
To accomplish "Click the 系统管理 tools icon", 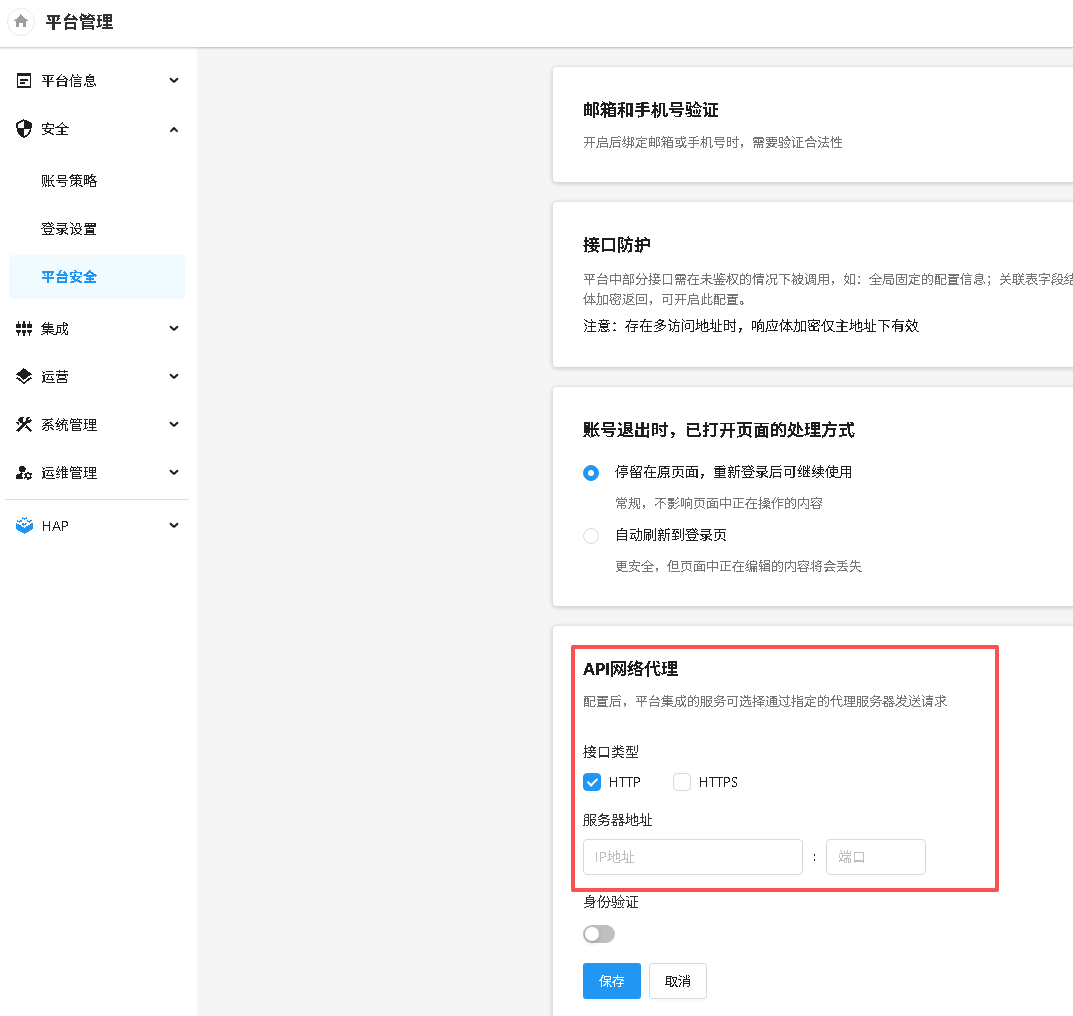I will point(25,425).
